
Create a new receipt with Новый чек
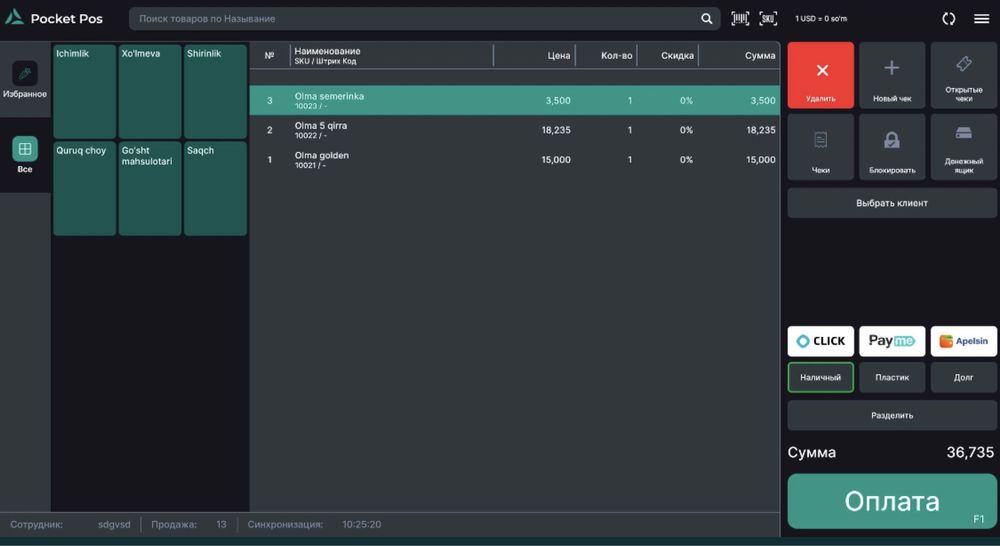point(892,75)
